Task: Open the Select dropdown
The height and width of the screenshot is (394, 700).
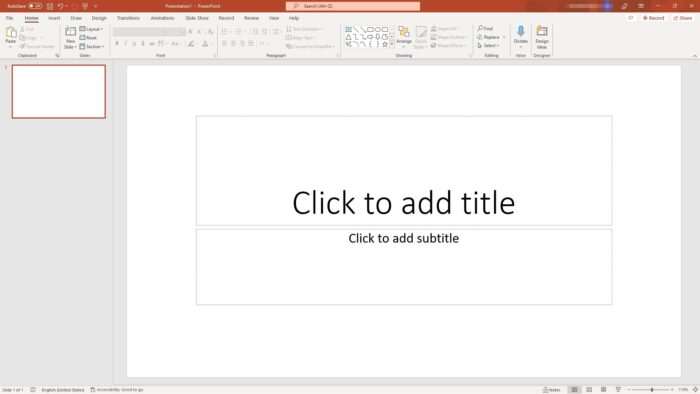Action: 488,46
